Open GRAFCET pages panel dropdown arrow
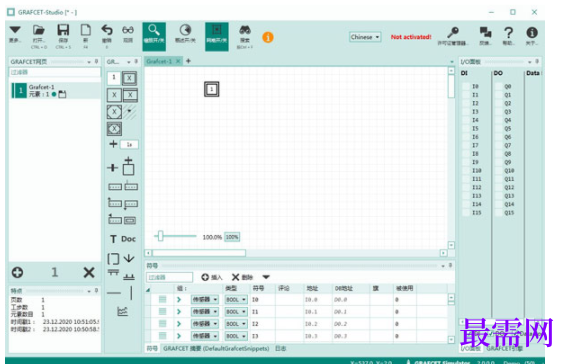 (x=89, y=62)
